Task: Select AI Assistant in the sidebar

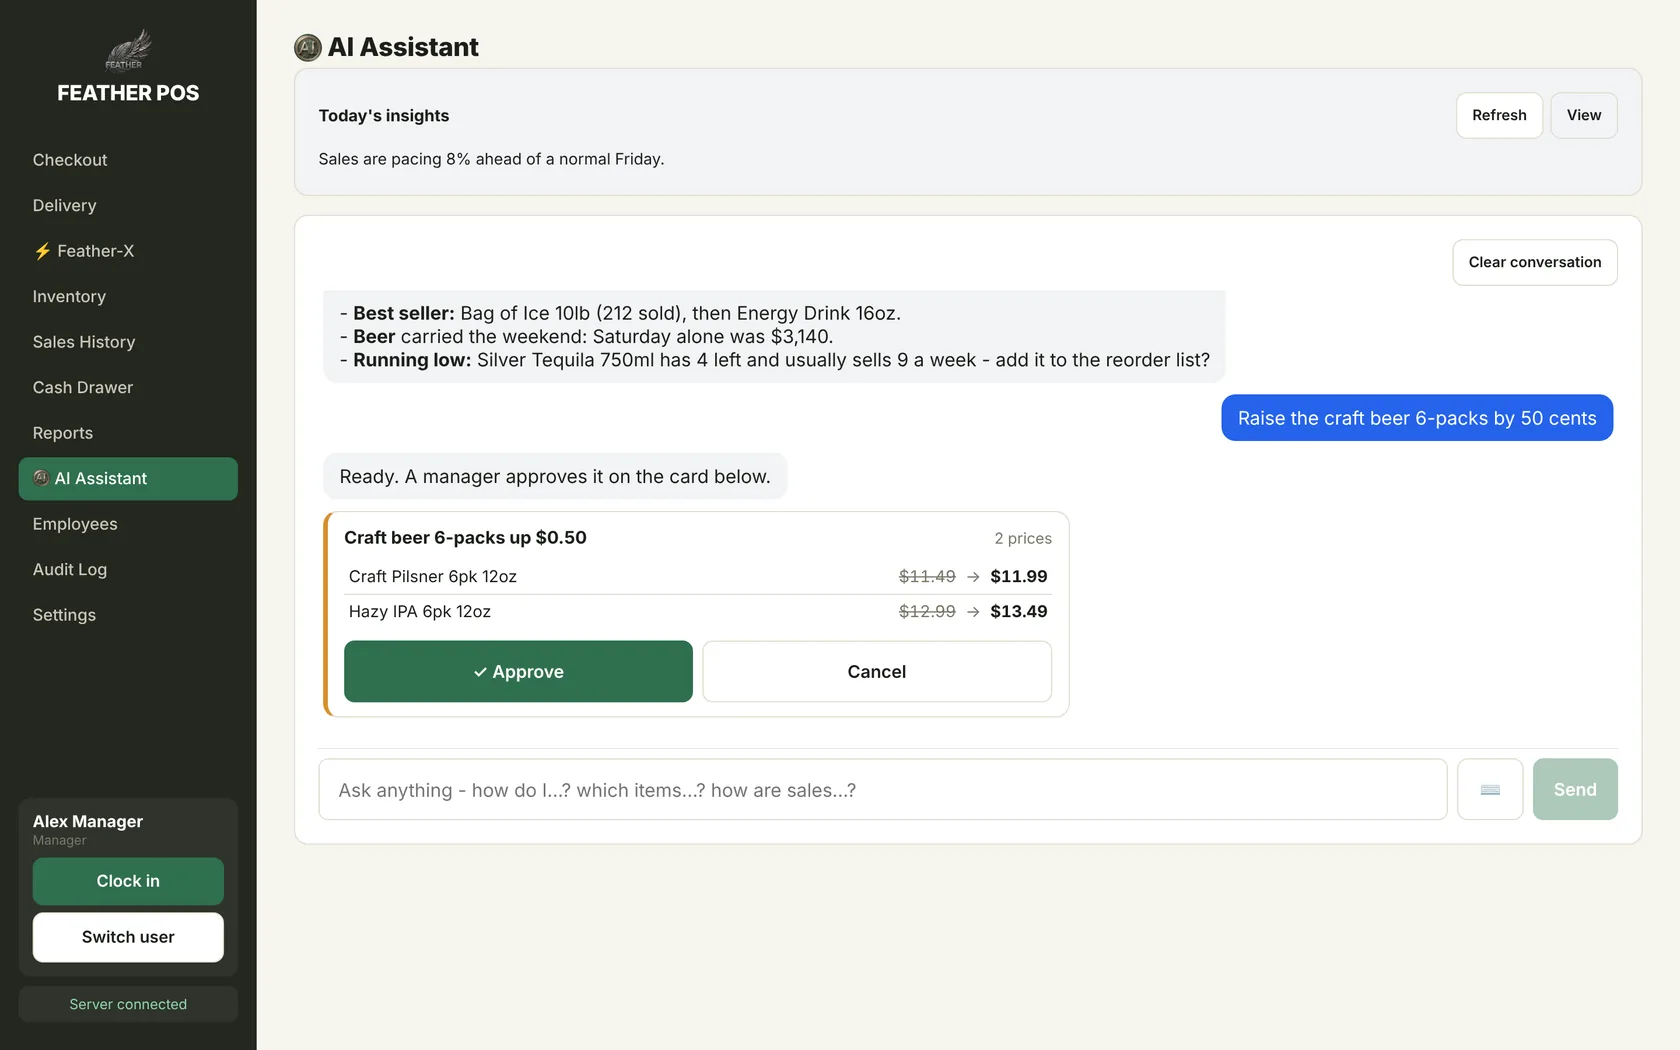Action: [x=128, y=479]
